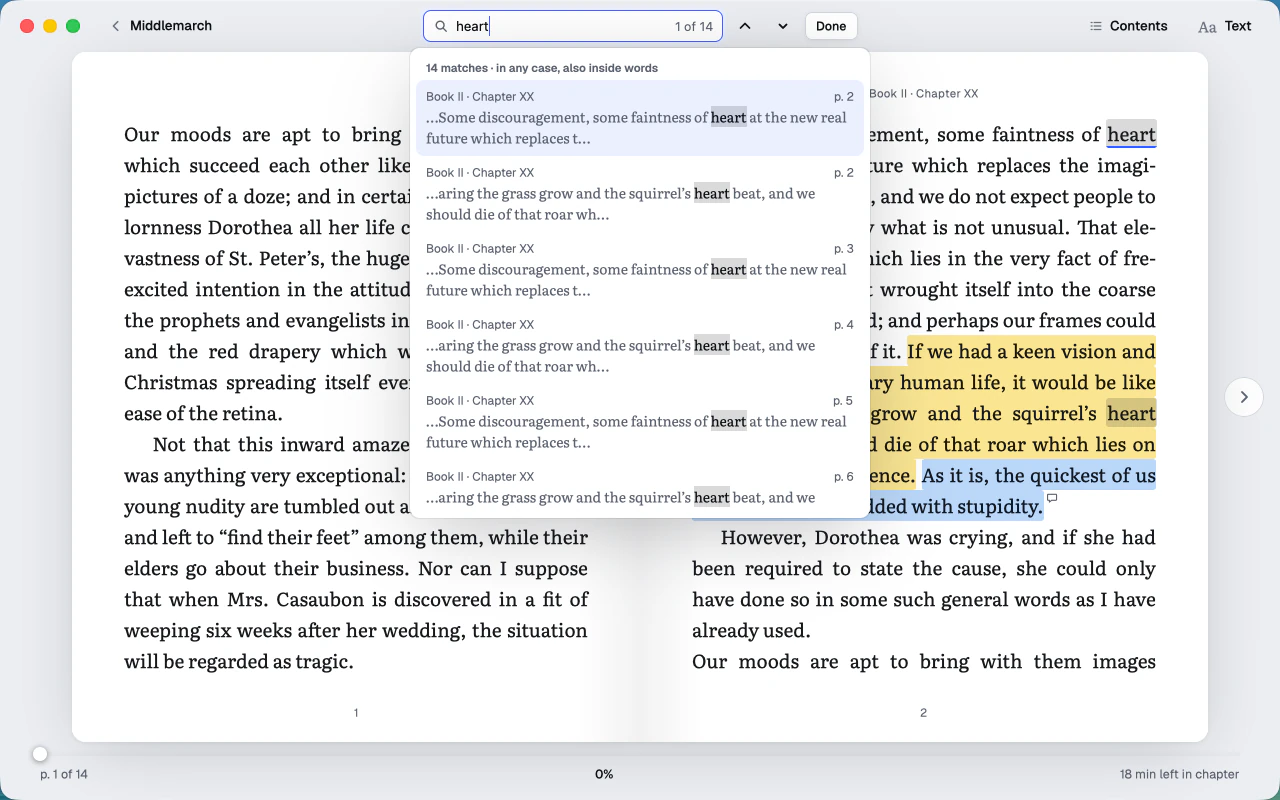Jump to previous match with up chevron
This screenshot has width=1280, height=800.
tap(745, 26)
